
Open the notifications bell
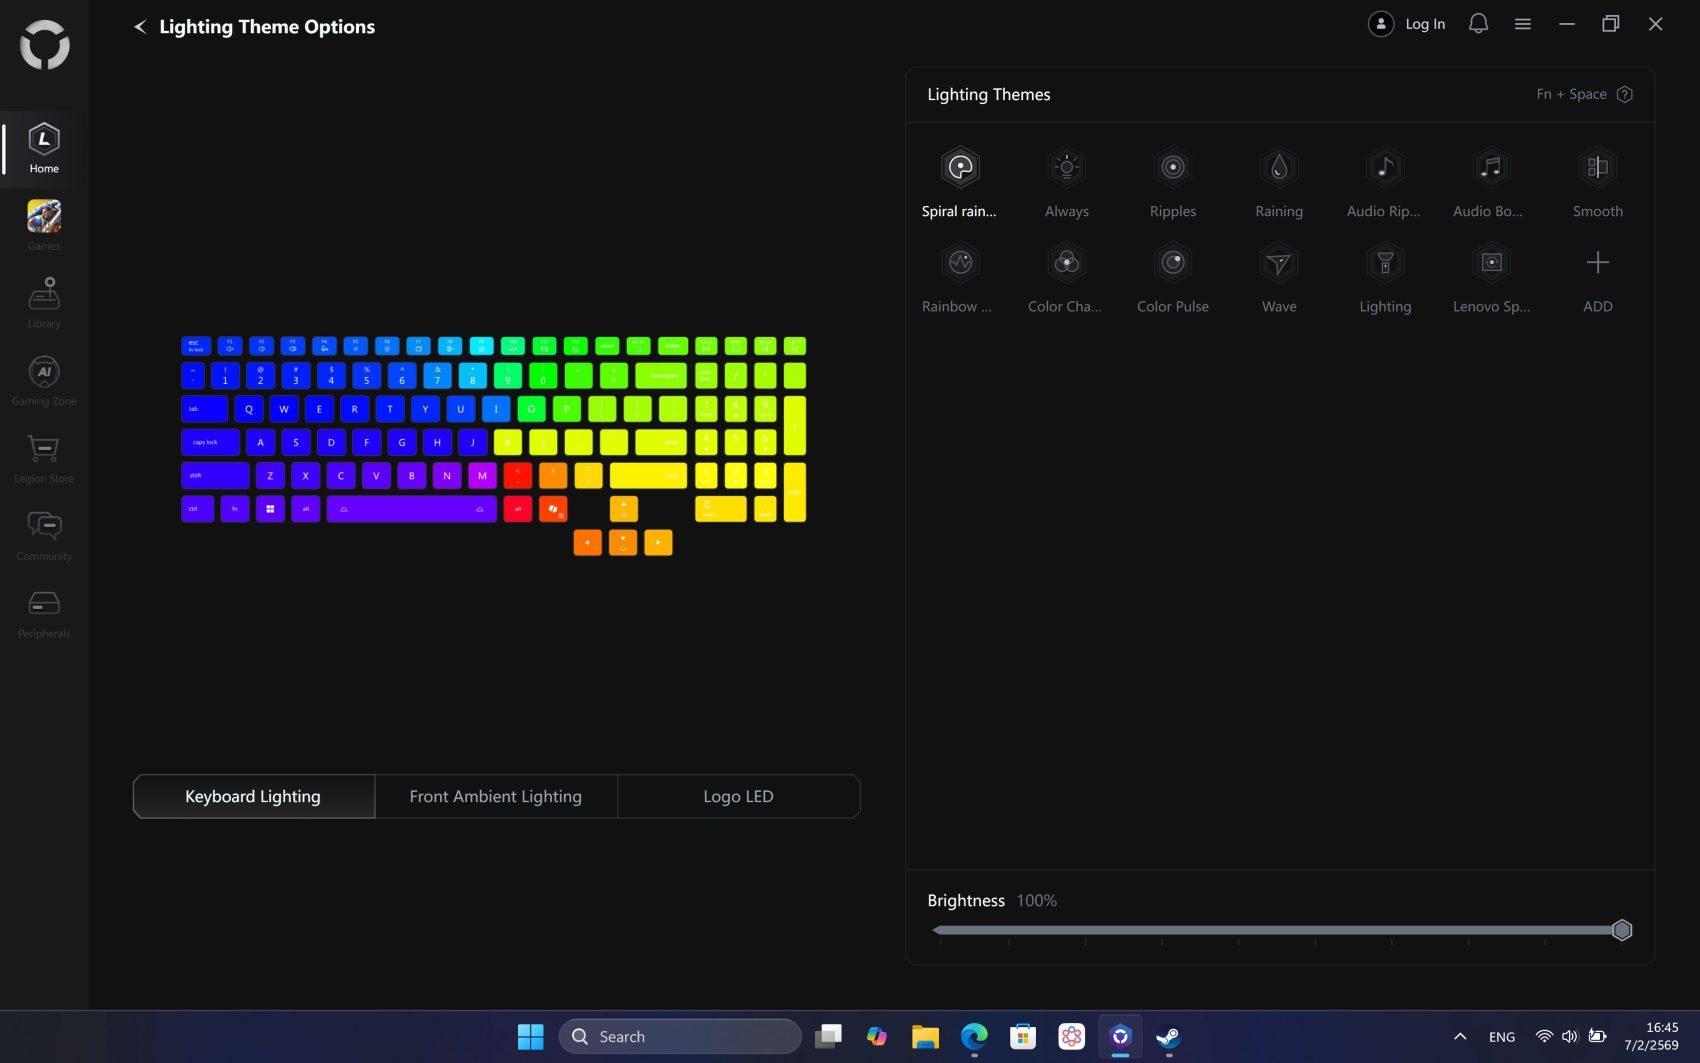click(x=1478, y=24)
